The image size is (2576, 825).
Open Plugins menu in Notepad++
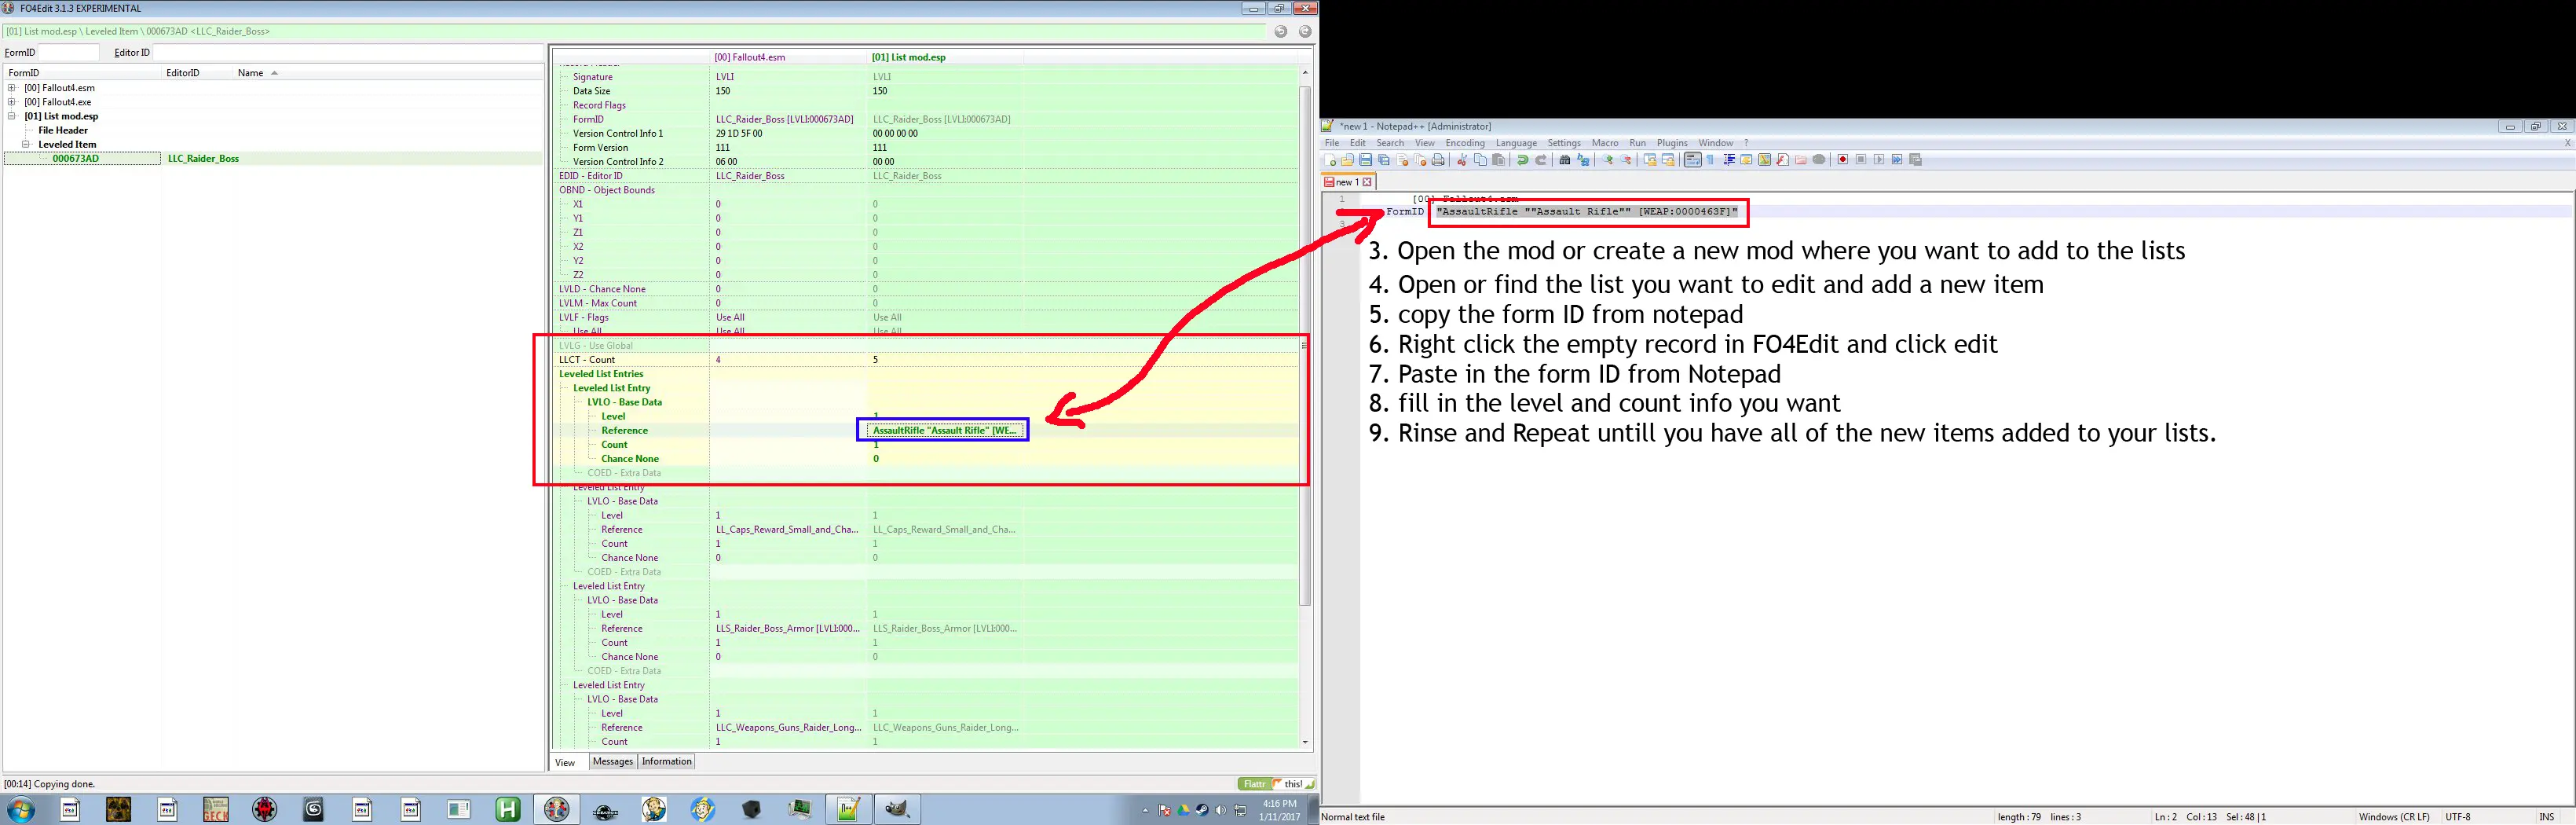[x=1672, y=143]
